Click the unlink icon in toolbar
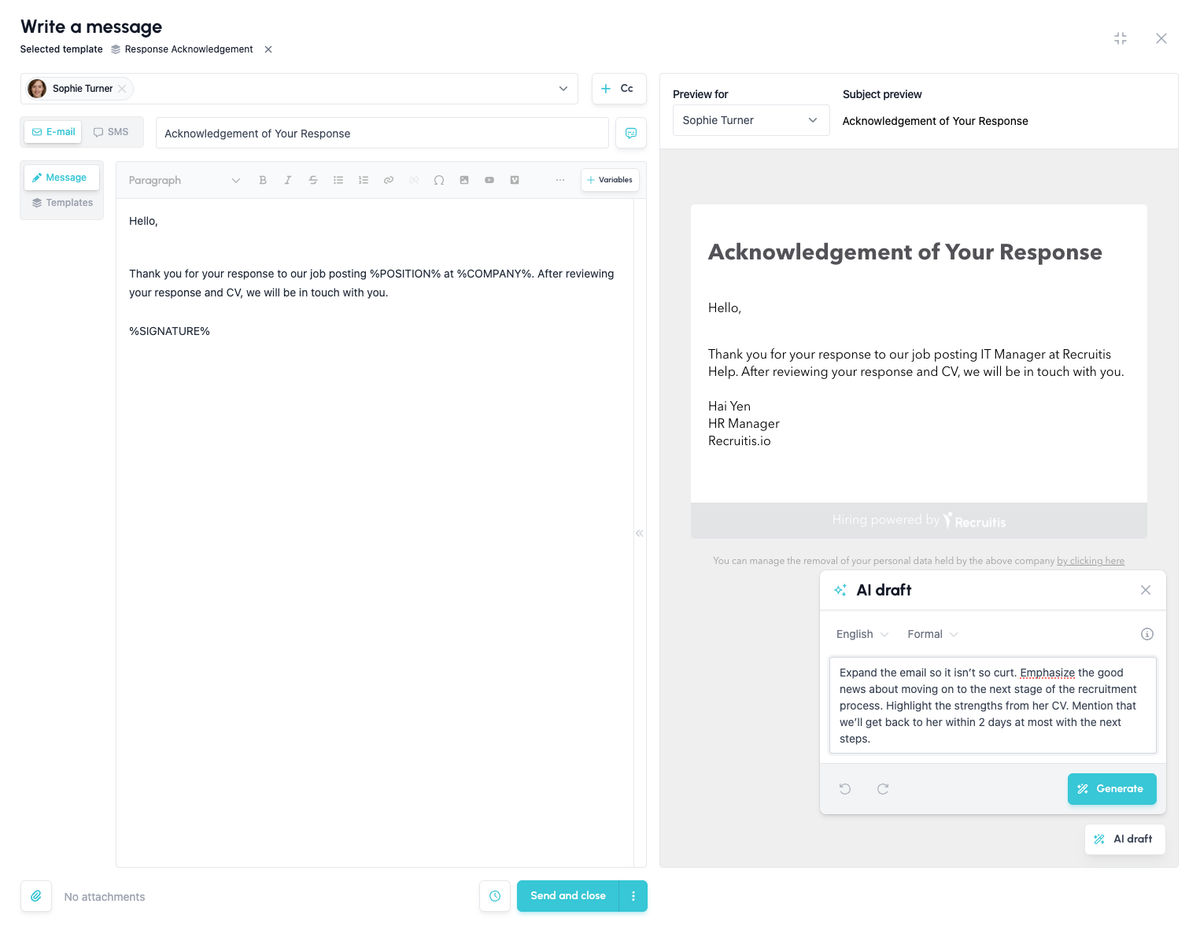1200x932 pixels. coord(414,180)
